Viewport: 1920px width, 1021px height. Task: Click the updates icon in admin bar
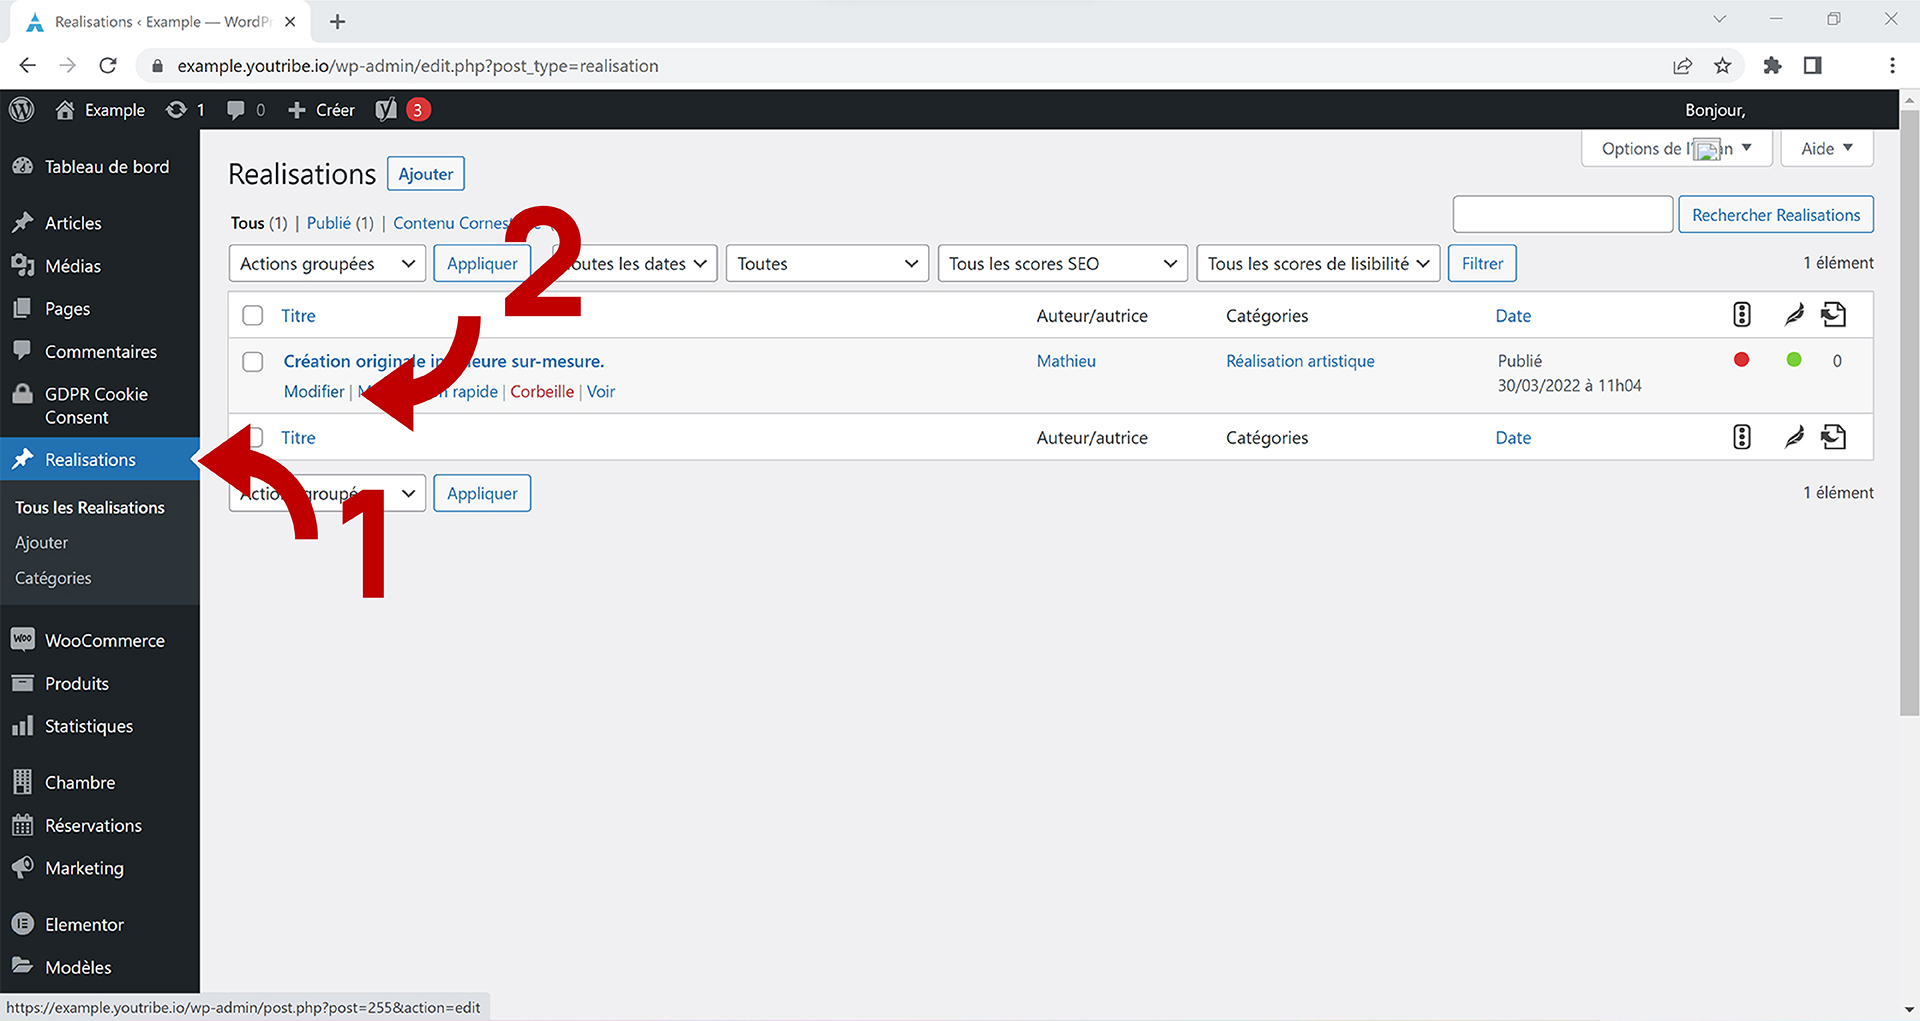click(177, 110)
